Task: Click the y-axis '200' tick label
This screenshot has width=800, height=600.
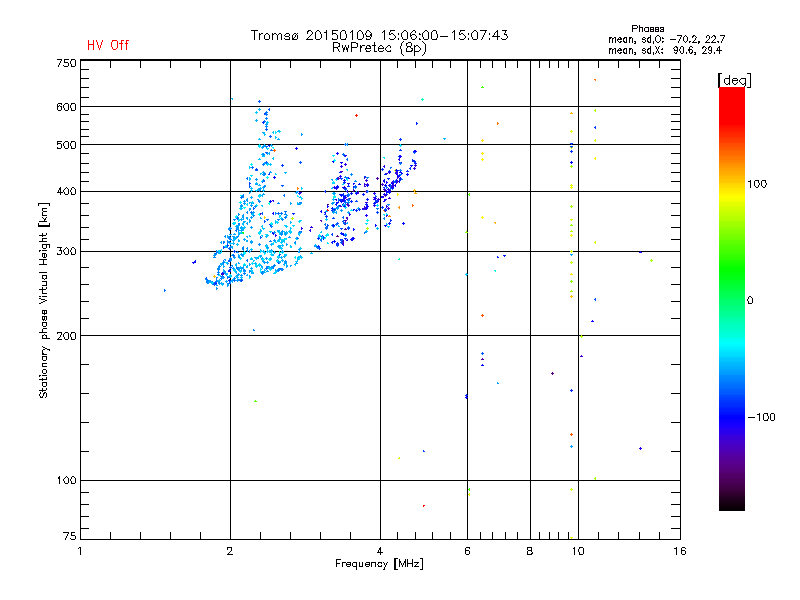Action: point(66,336)
